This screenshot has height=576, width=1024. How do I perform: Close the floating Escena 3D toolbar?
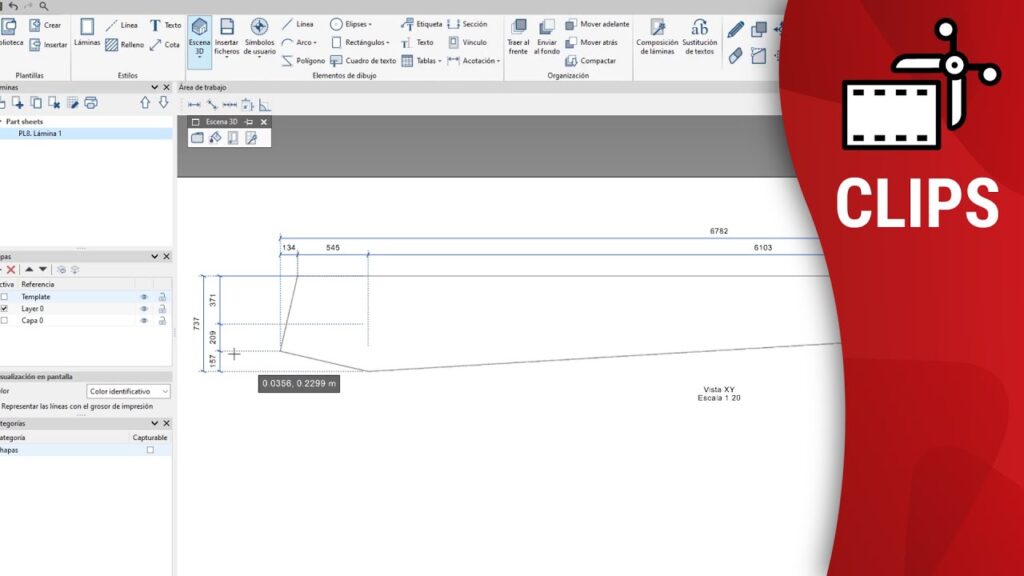[264, 122]
